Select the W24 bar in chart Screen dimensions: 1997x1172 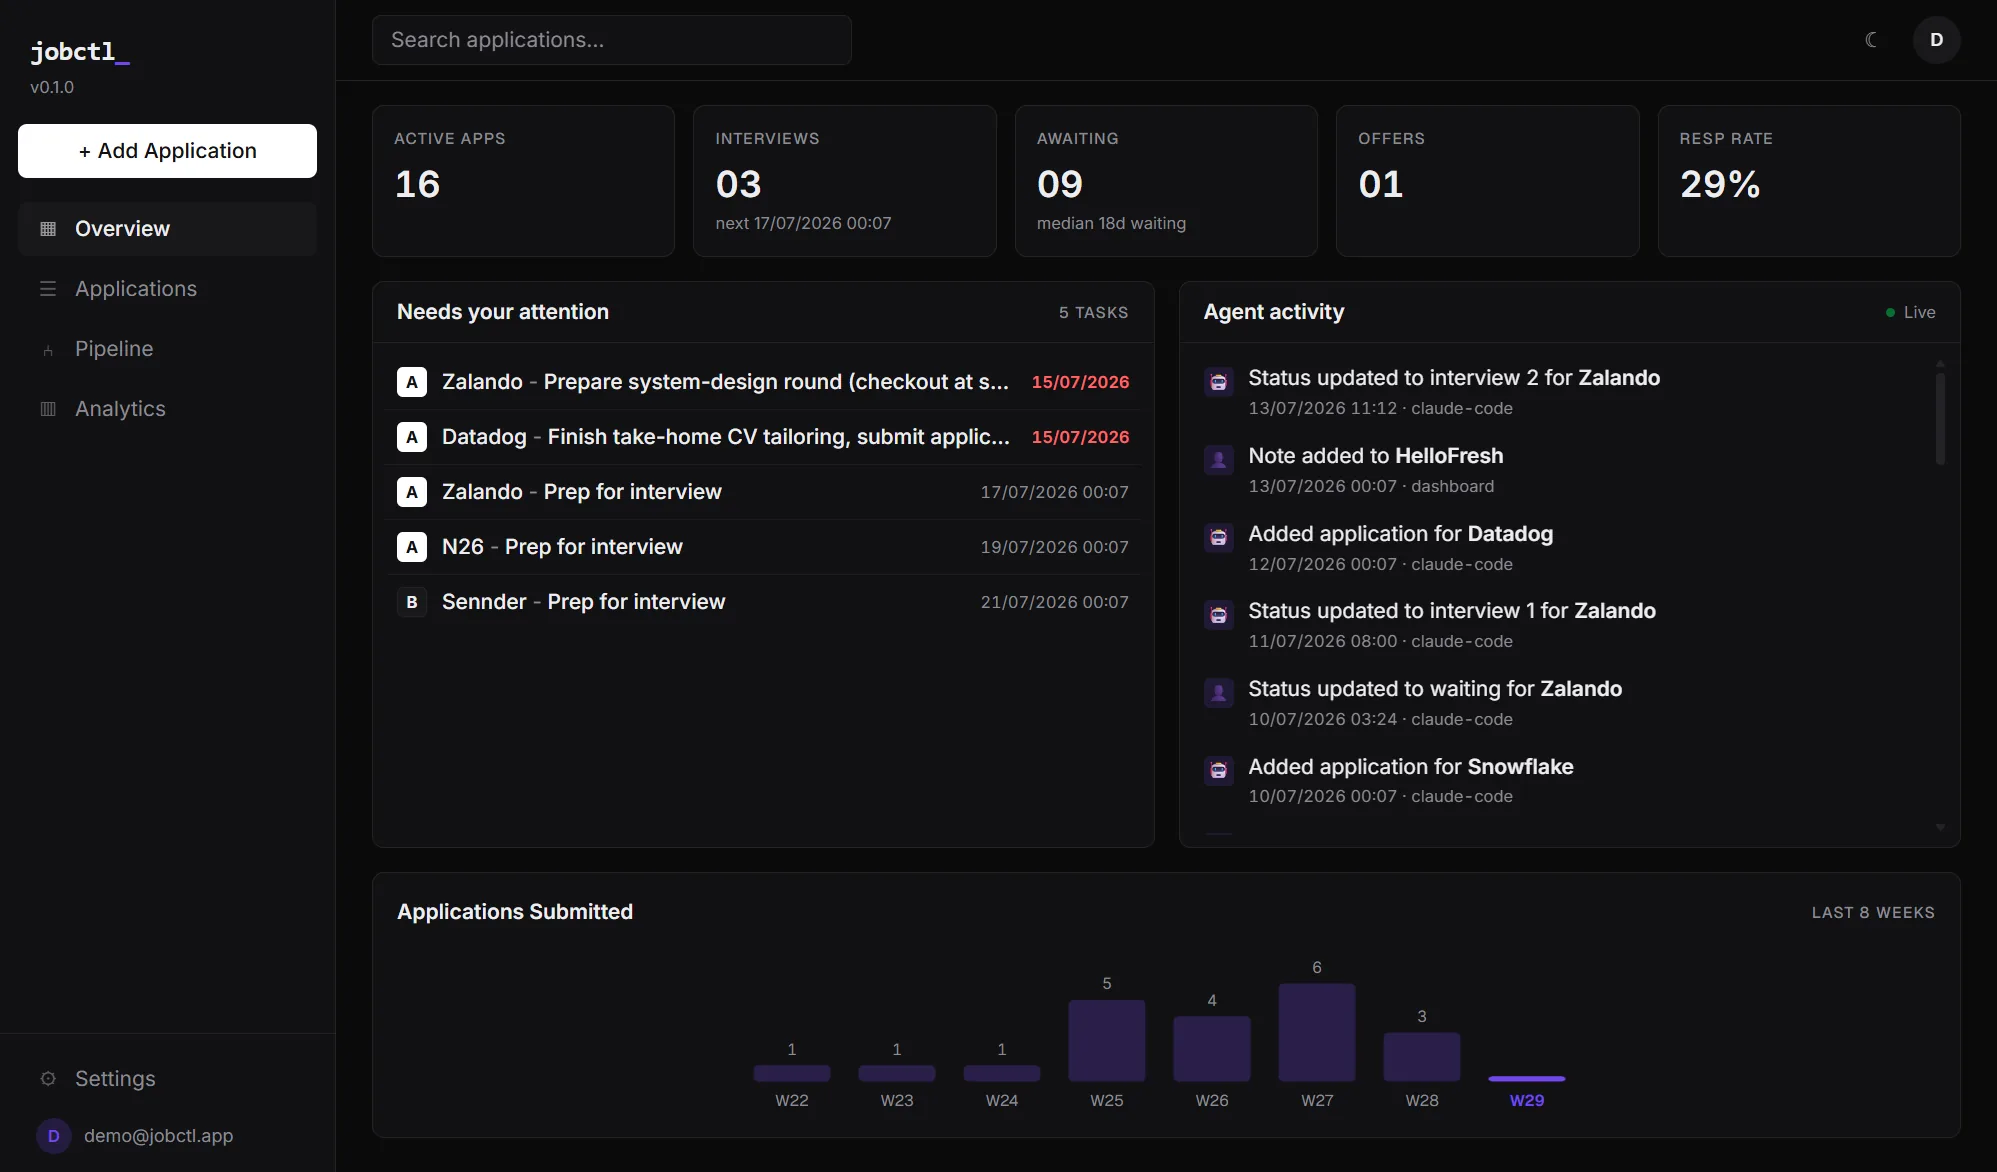click(1002, 1073)
